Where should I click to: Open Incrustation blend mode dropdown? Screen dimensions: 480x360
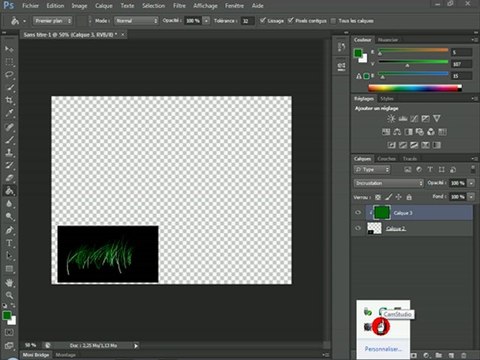[x=388, y=183]
